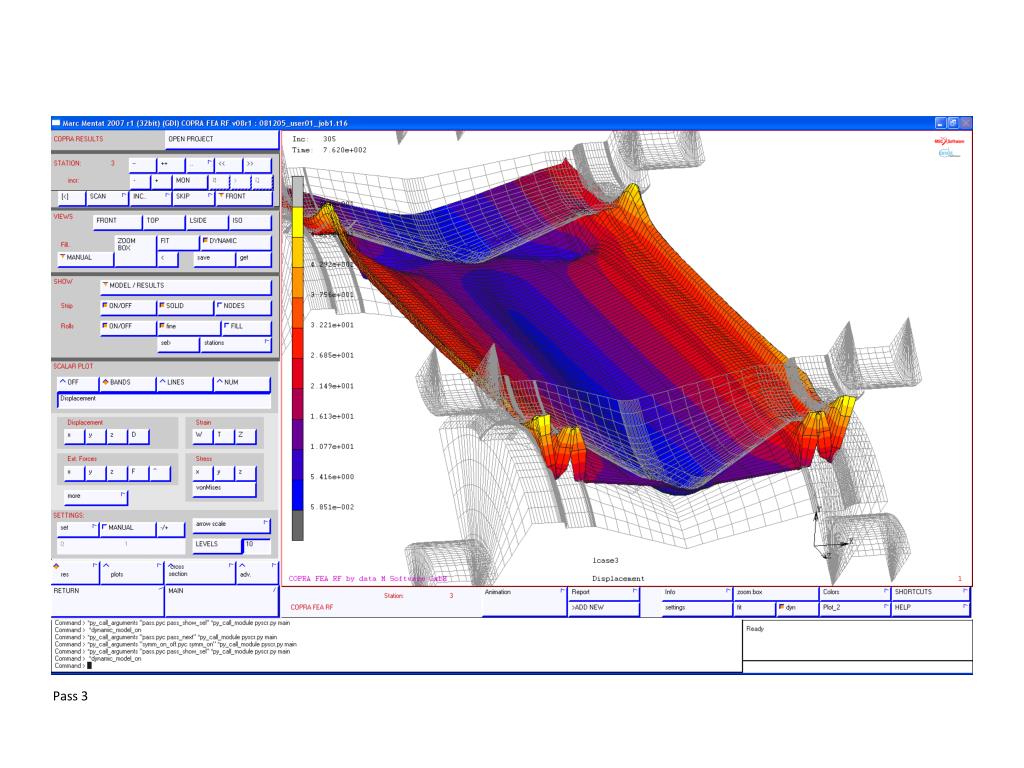Open the SKIP submenu
Screen dimensions: 1024x768
tap(193, 197)
